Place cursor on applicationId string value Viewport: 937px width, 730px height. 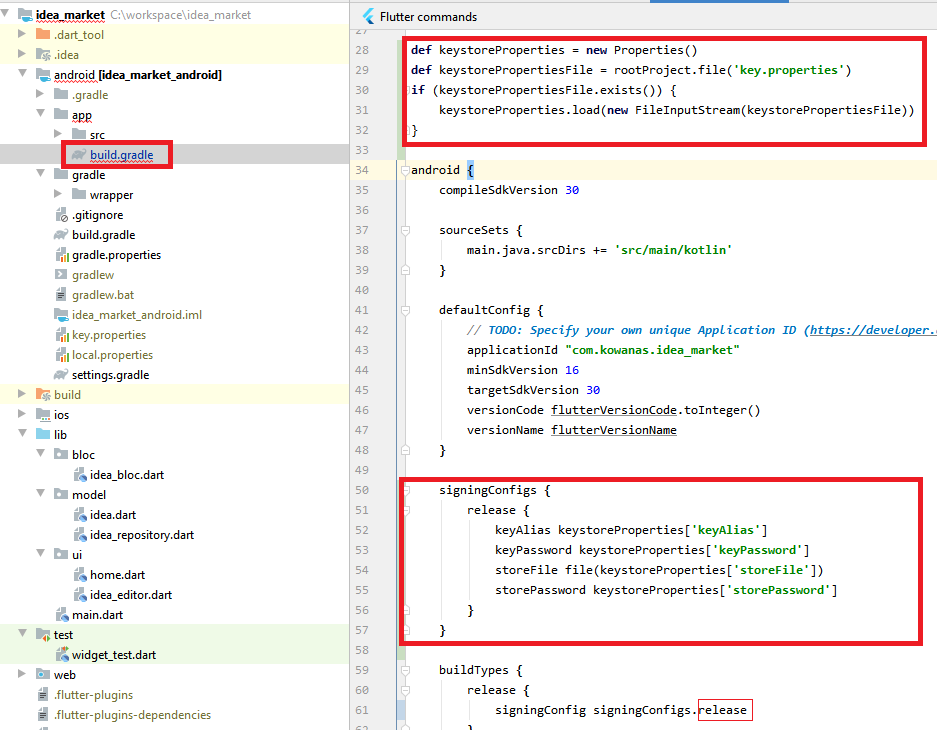(652, 350)
